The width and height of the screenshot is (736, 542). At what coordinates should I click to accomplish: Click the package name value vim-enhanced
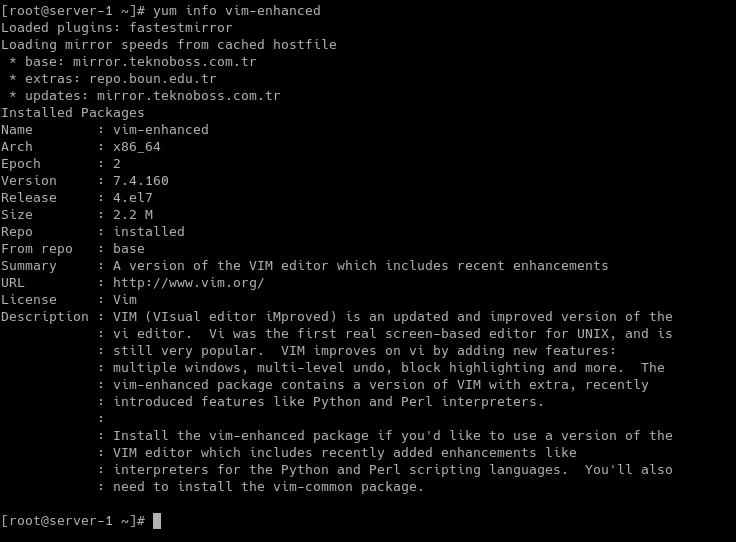161,130
